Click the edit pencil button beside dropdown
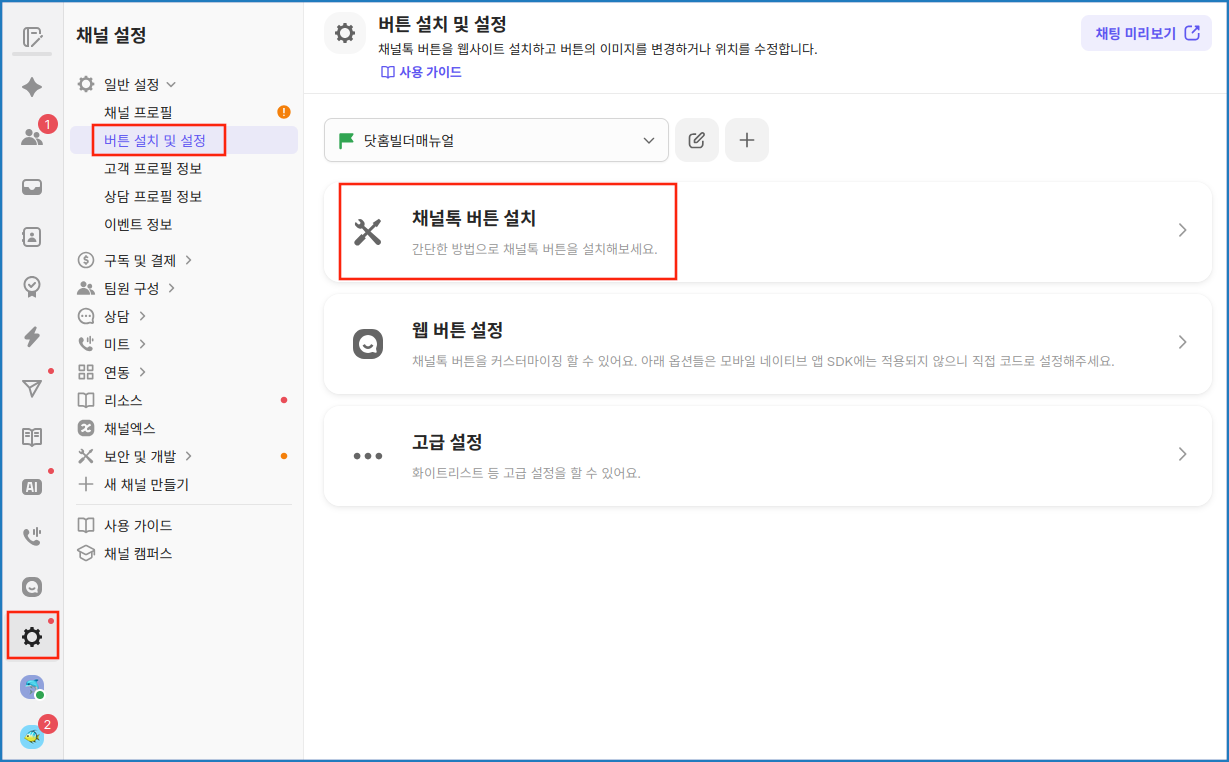This screenshot has height=762, width=1229. 697,140
